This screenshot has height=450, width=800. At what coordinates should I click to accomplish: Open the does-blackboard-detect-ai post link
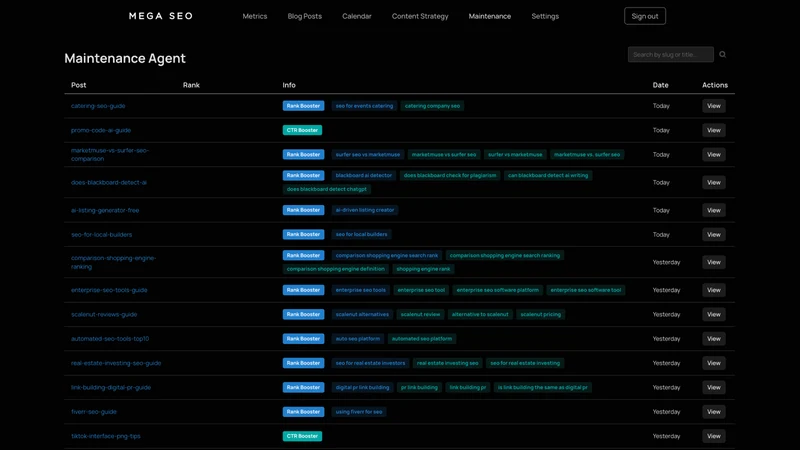[109, 182]
